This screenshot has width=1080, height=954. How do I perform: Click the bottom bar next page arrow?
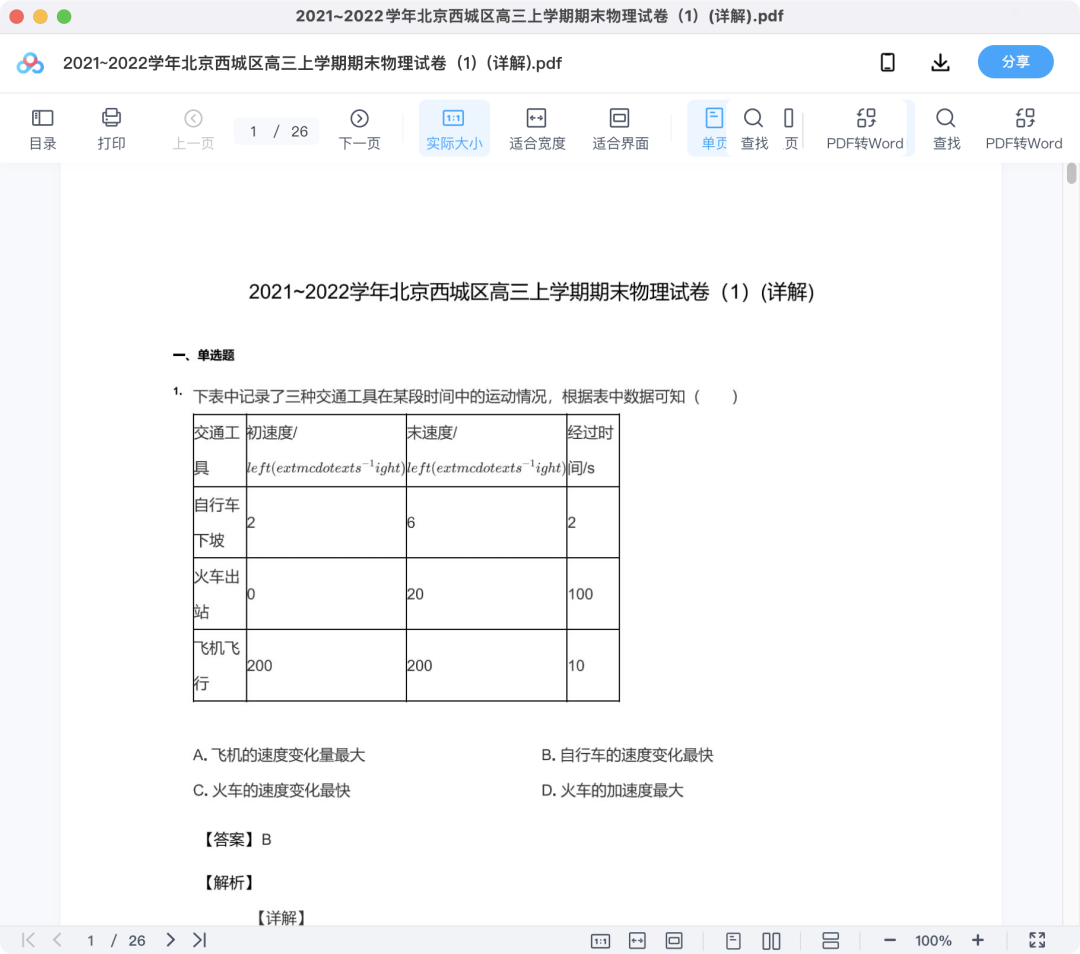[x=170, y=940]
